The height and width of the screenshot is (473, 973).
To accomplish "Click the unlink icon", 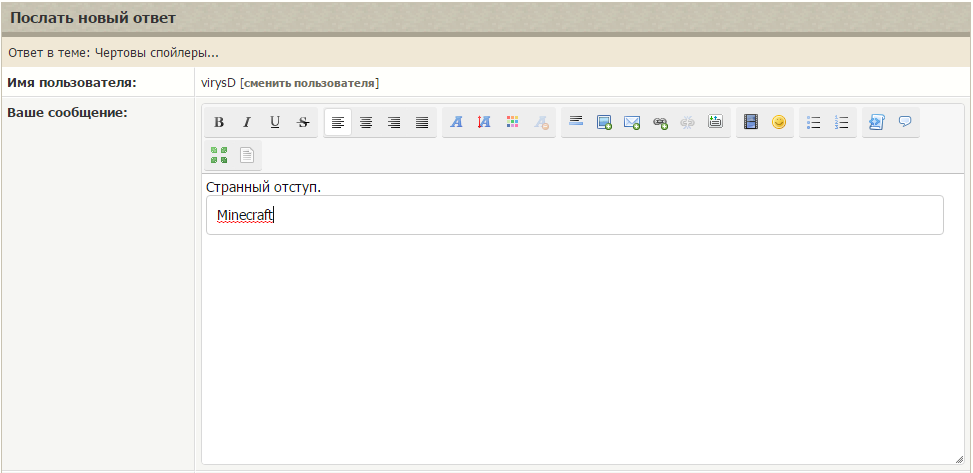I will tap(688, 122).
